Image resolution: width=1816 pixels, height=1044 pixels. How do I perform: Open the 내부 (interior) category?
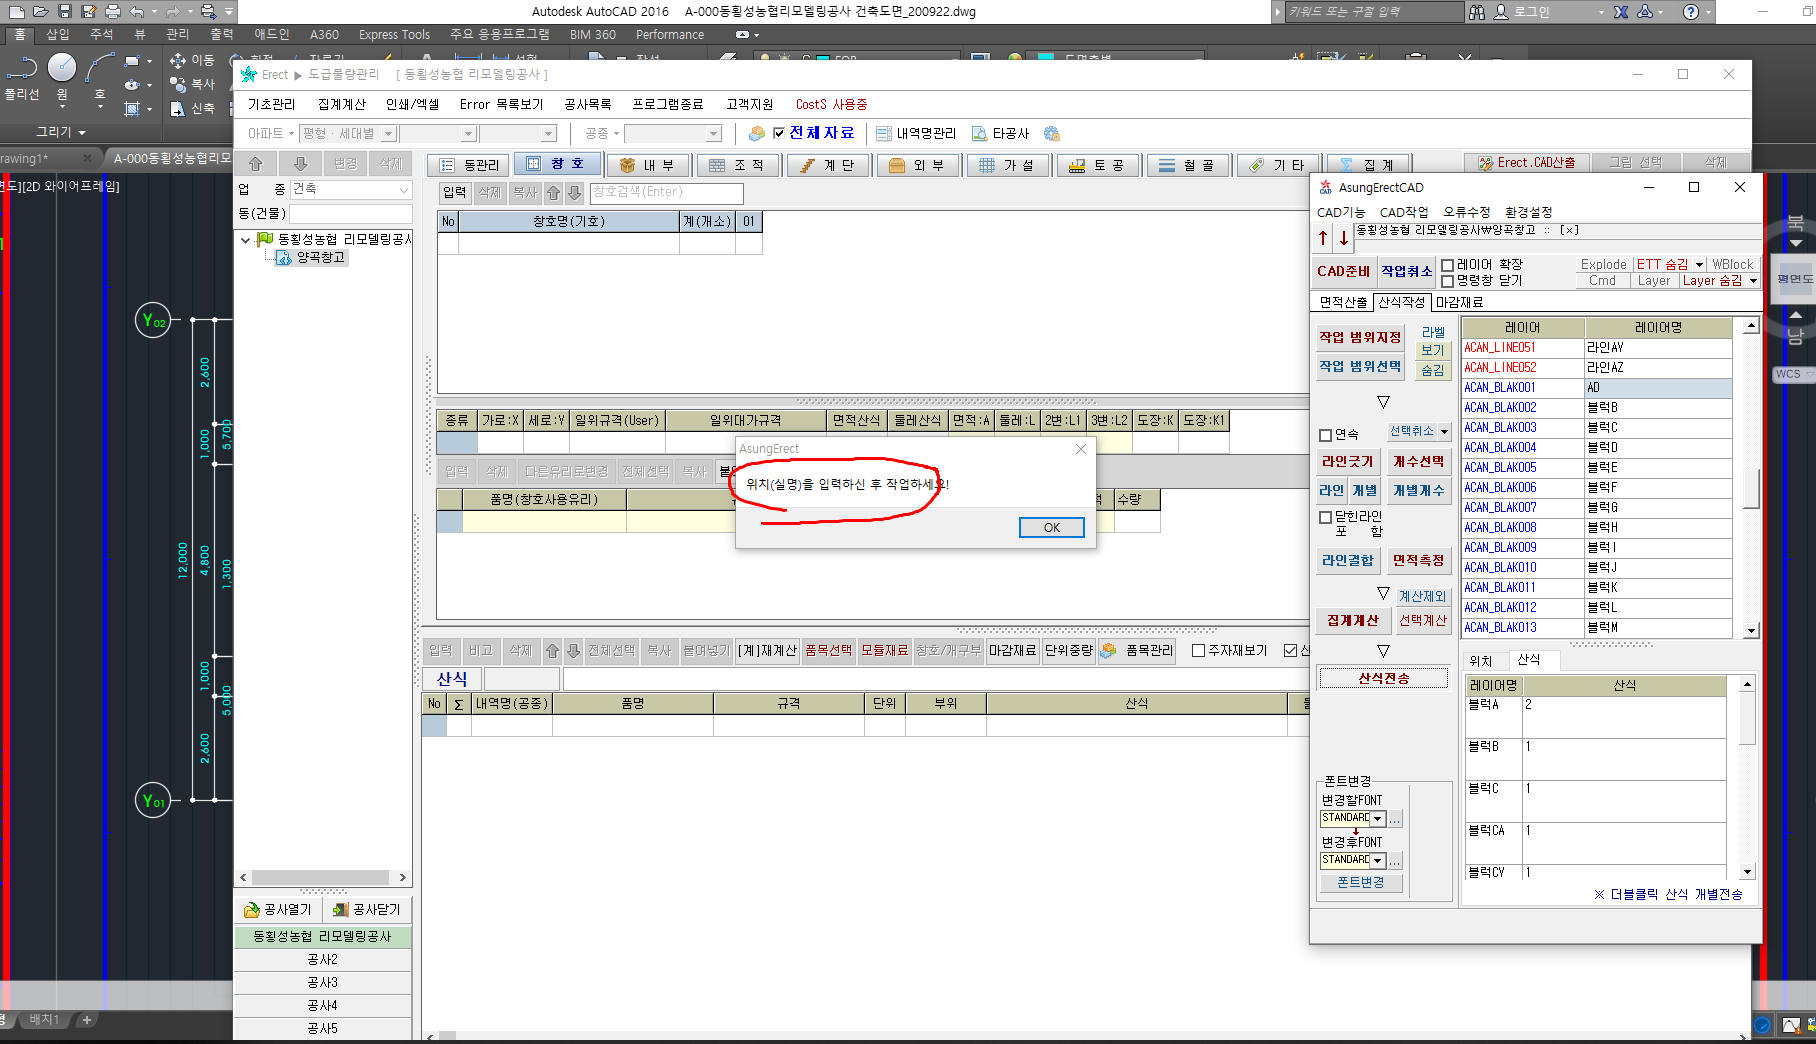click(x=648, y=165)
